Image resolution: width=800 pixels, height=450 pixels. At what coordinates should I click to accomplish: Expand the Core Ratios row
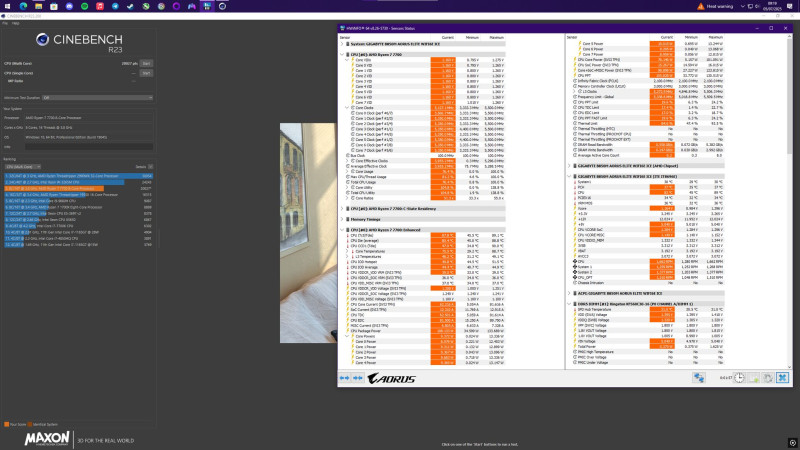tap(347, 198)
